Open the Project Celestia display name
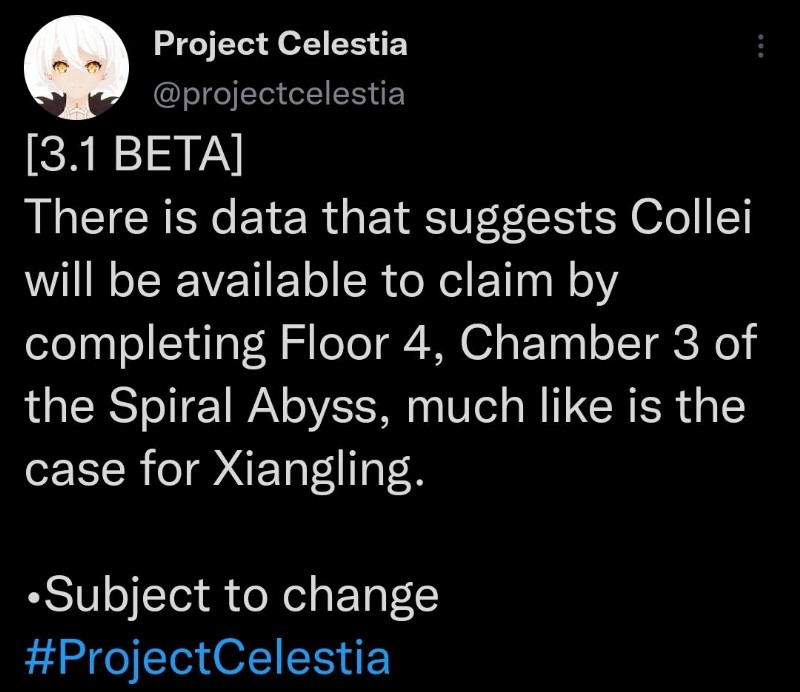This screenshot has height=692, width=800. [x=280, y=44]
